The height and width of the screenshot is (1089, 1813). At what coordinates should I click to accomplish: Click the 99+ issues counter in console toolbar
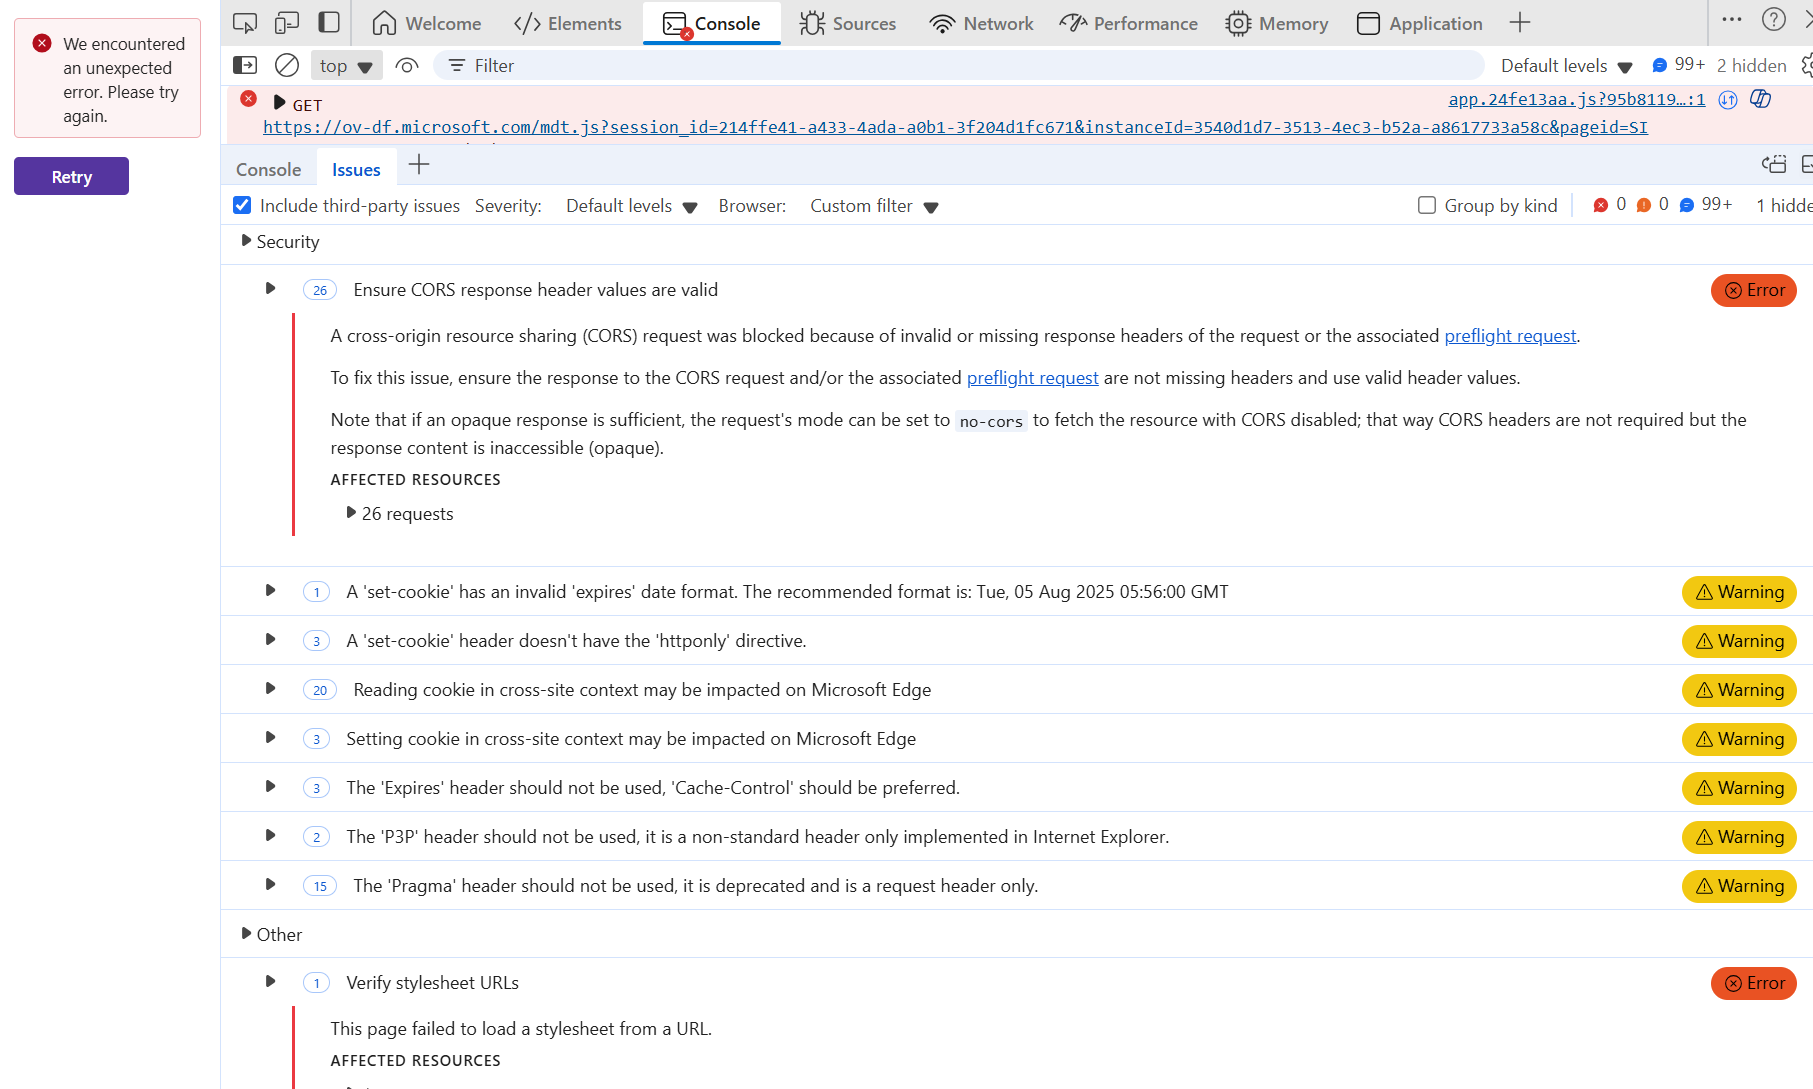tap(1679, 65)
